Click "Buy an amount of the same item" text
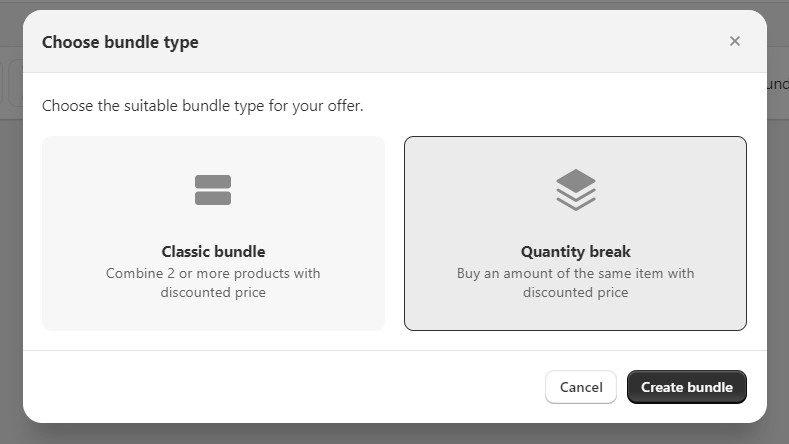Viewport: 789px width, 444px height. click(575, 273)
